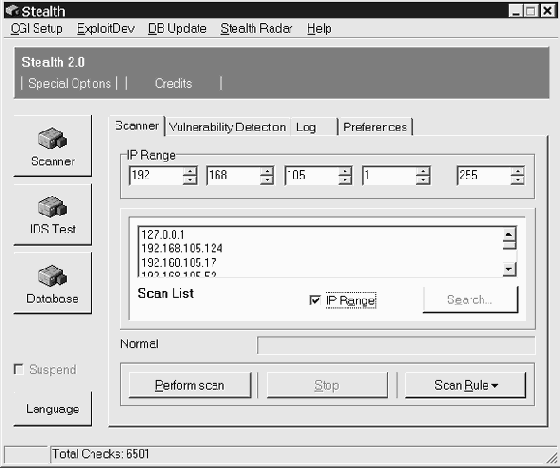Click the Language button

tap(52, 409)
